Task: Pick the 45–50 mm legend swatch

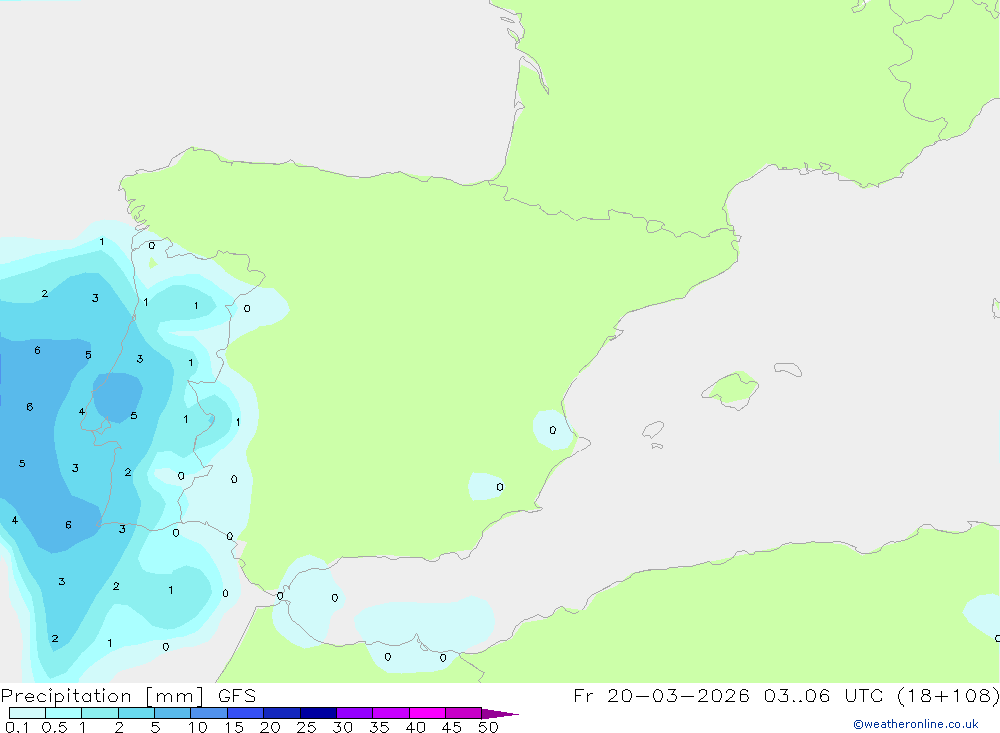Action: [464, 713]
